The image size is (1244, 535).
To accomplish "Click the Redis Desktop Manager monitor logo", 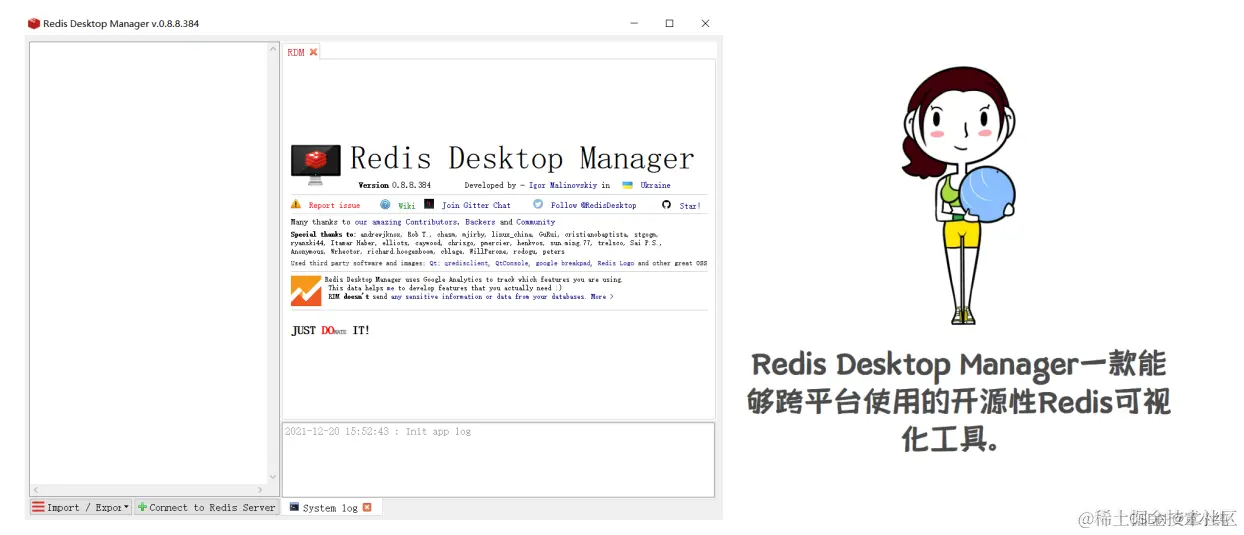I will [315, 165].
